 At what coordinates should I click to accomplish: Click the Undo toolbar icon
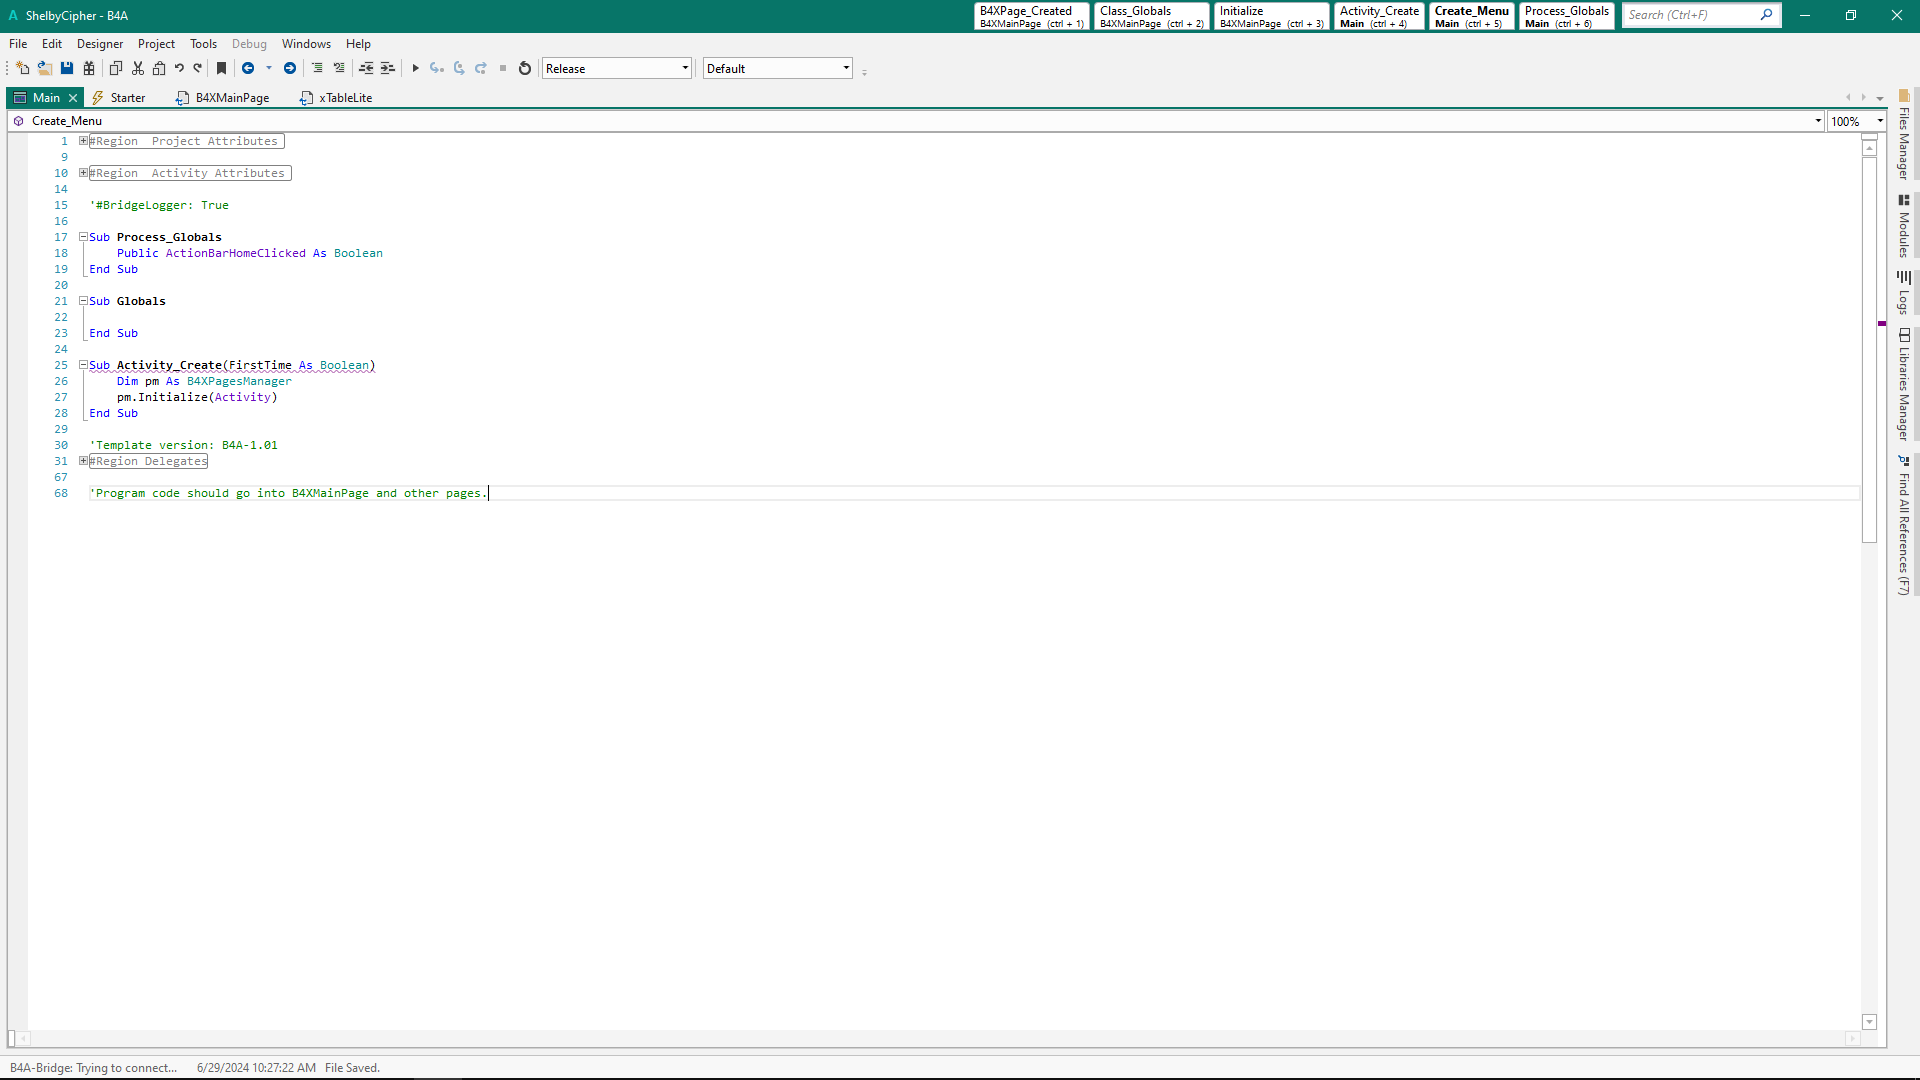[x=179, y=68]
